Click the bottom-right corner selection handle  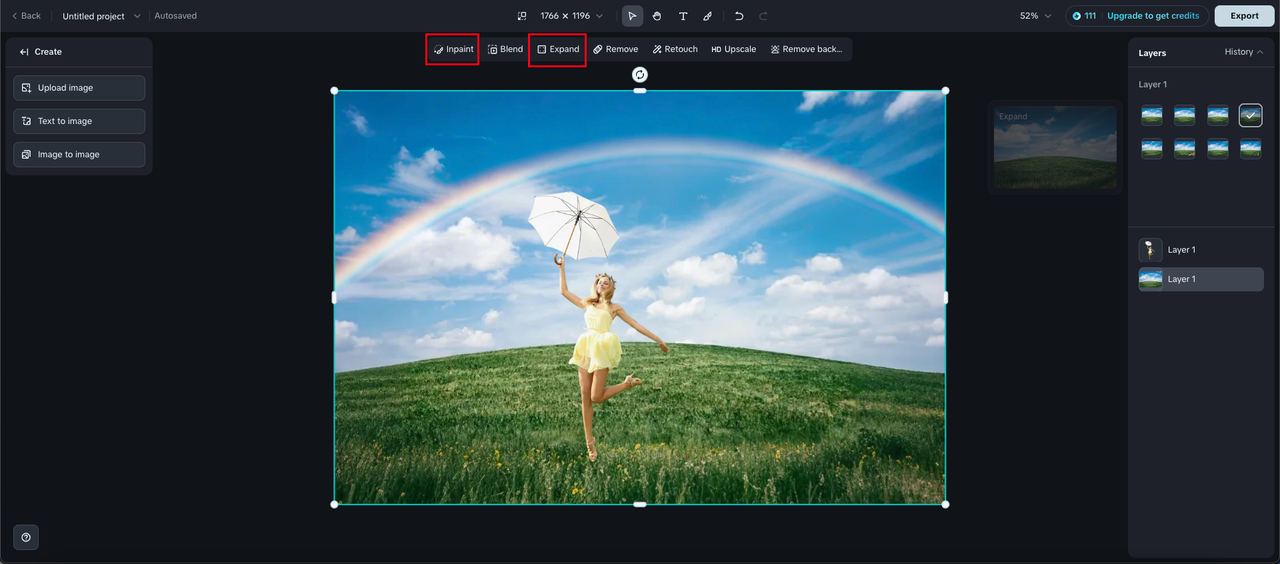pyautogui.click(x=945, y=504)
